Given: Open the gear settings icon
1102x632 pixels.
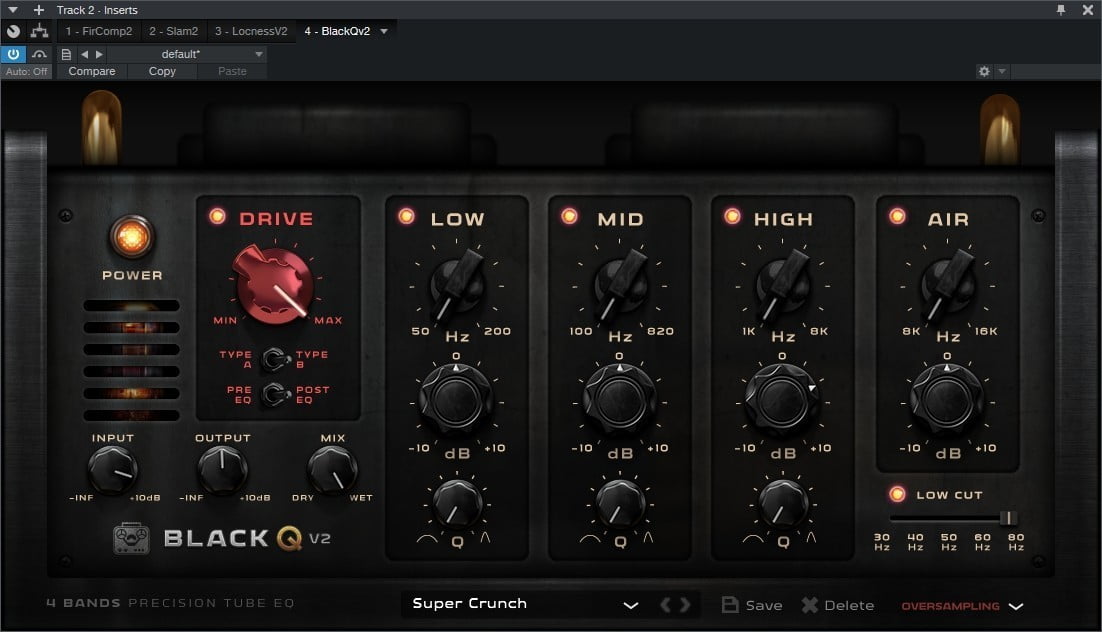Looking at the screenshot, I should click(984, 72).
